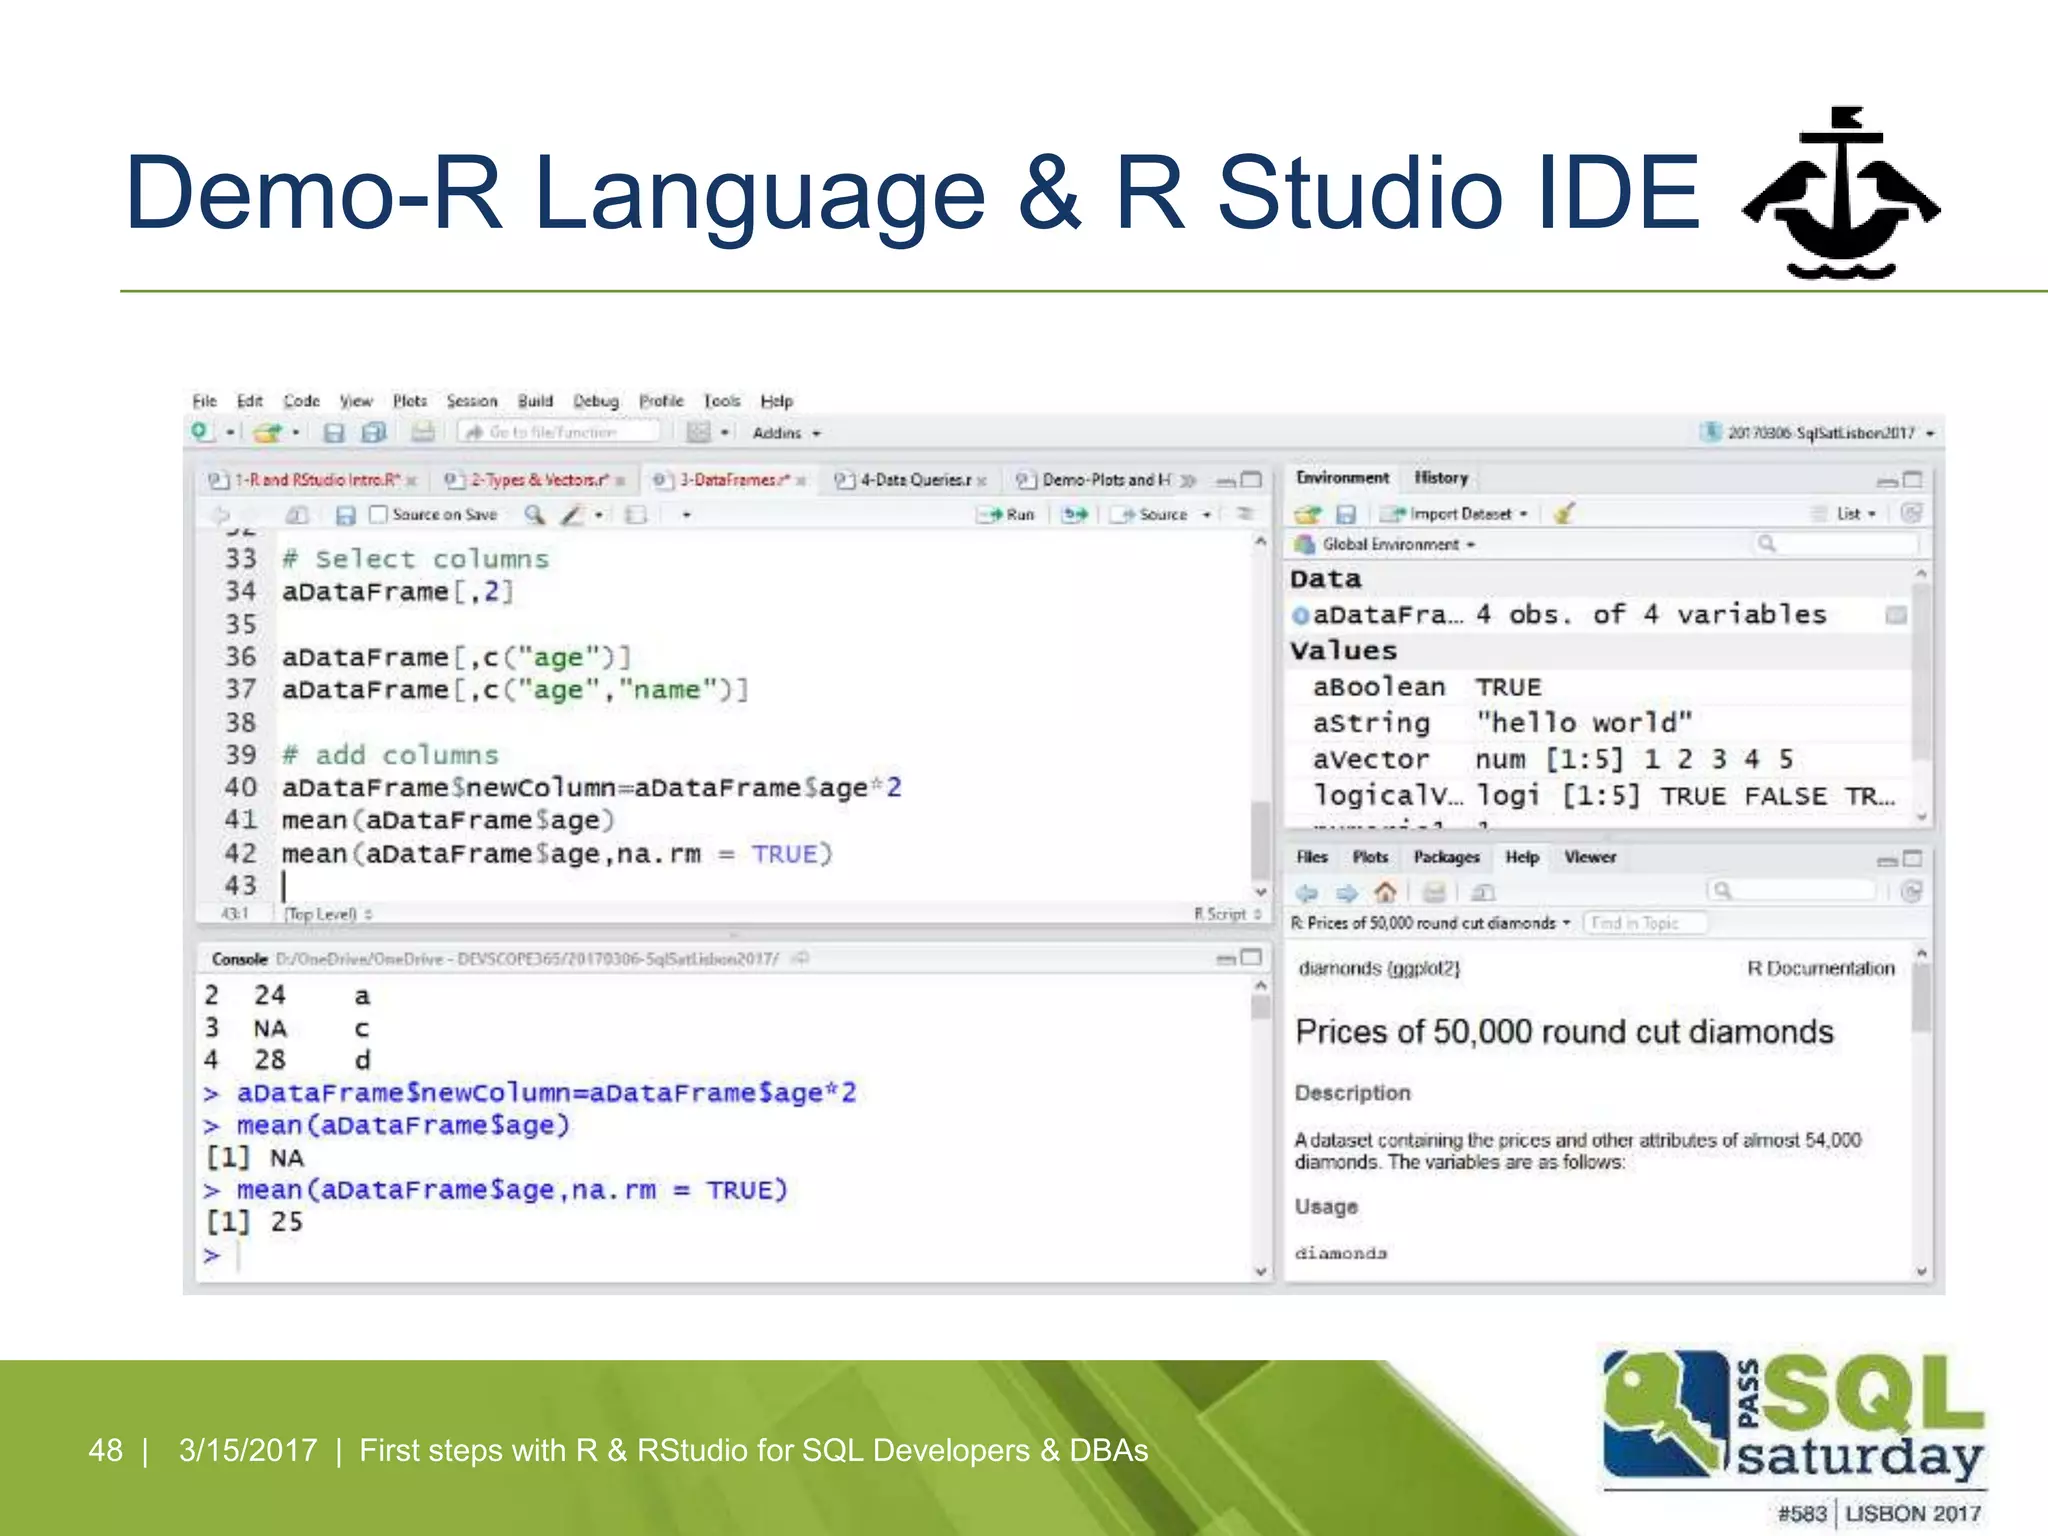Toggle the Source on Save checkbox
The width and height of the screenshot is (2048, 1536).
(x=378, y=514)
